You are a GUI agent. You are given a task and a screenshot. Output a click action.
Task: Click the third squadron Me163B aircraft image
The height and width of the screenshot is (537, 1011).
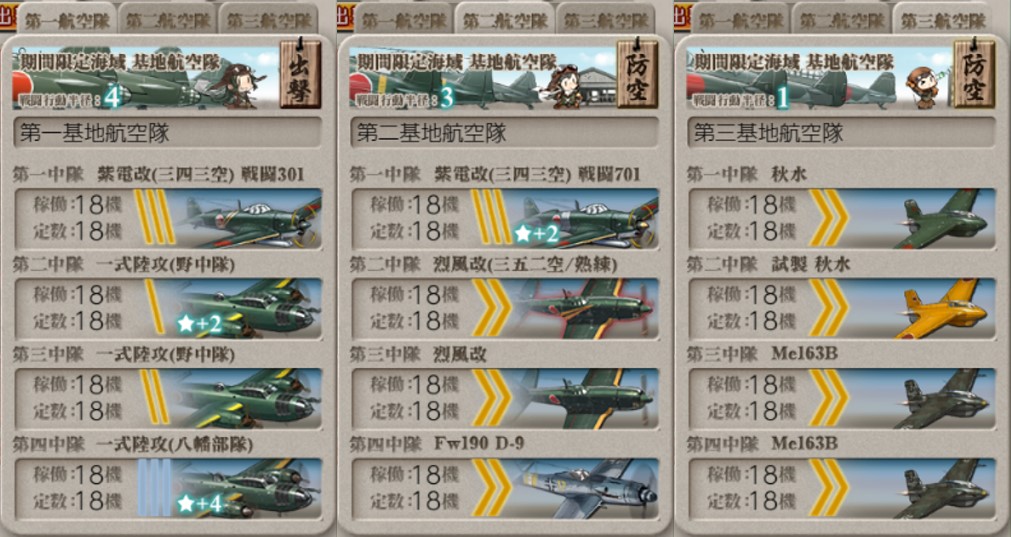[941, 399]
